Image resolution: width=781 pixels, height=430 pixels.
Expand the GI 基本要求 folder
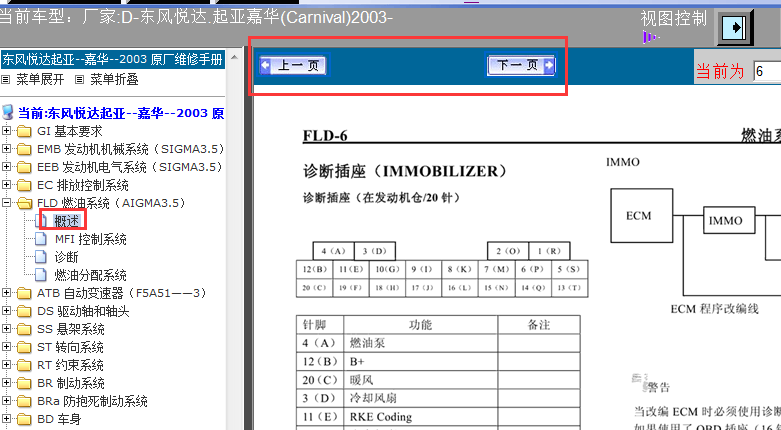(x=6, y=131)
